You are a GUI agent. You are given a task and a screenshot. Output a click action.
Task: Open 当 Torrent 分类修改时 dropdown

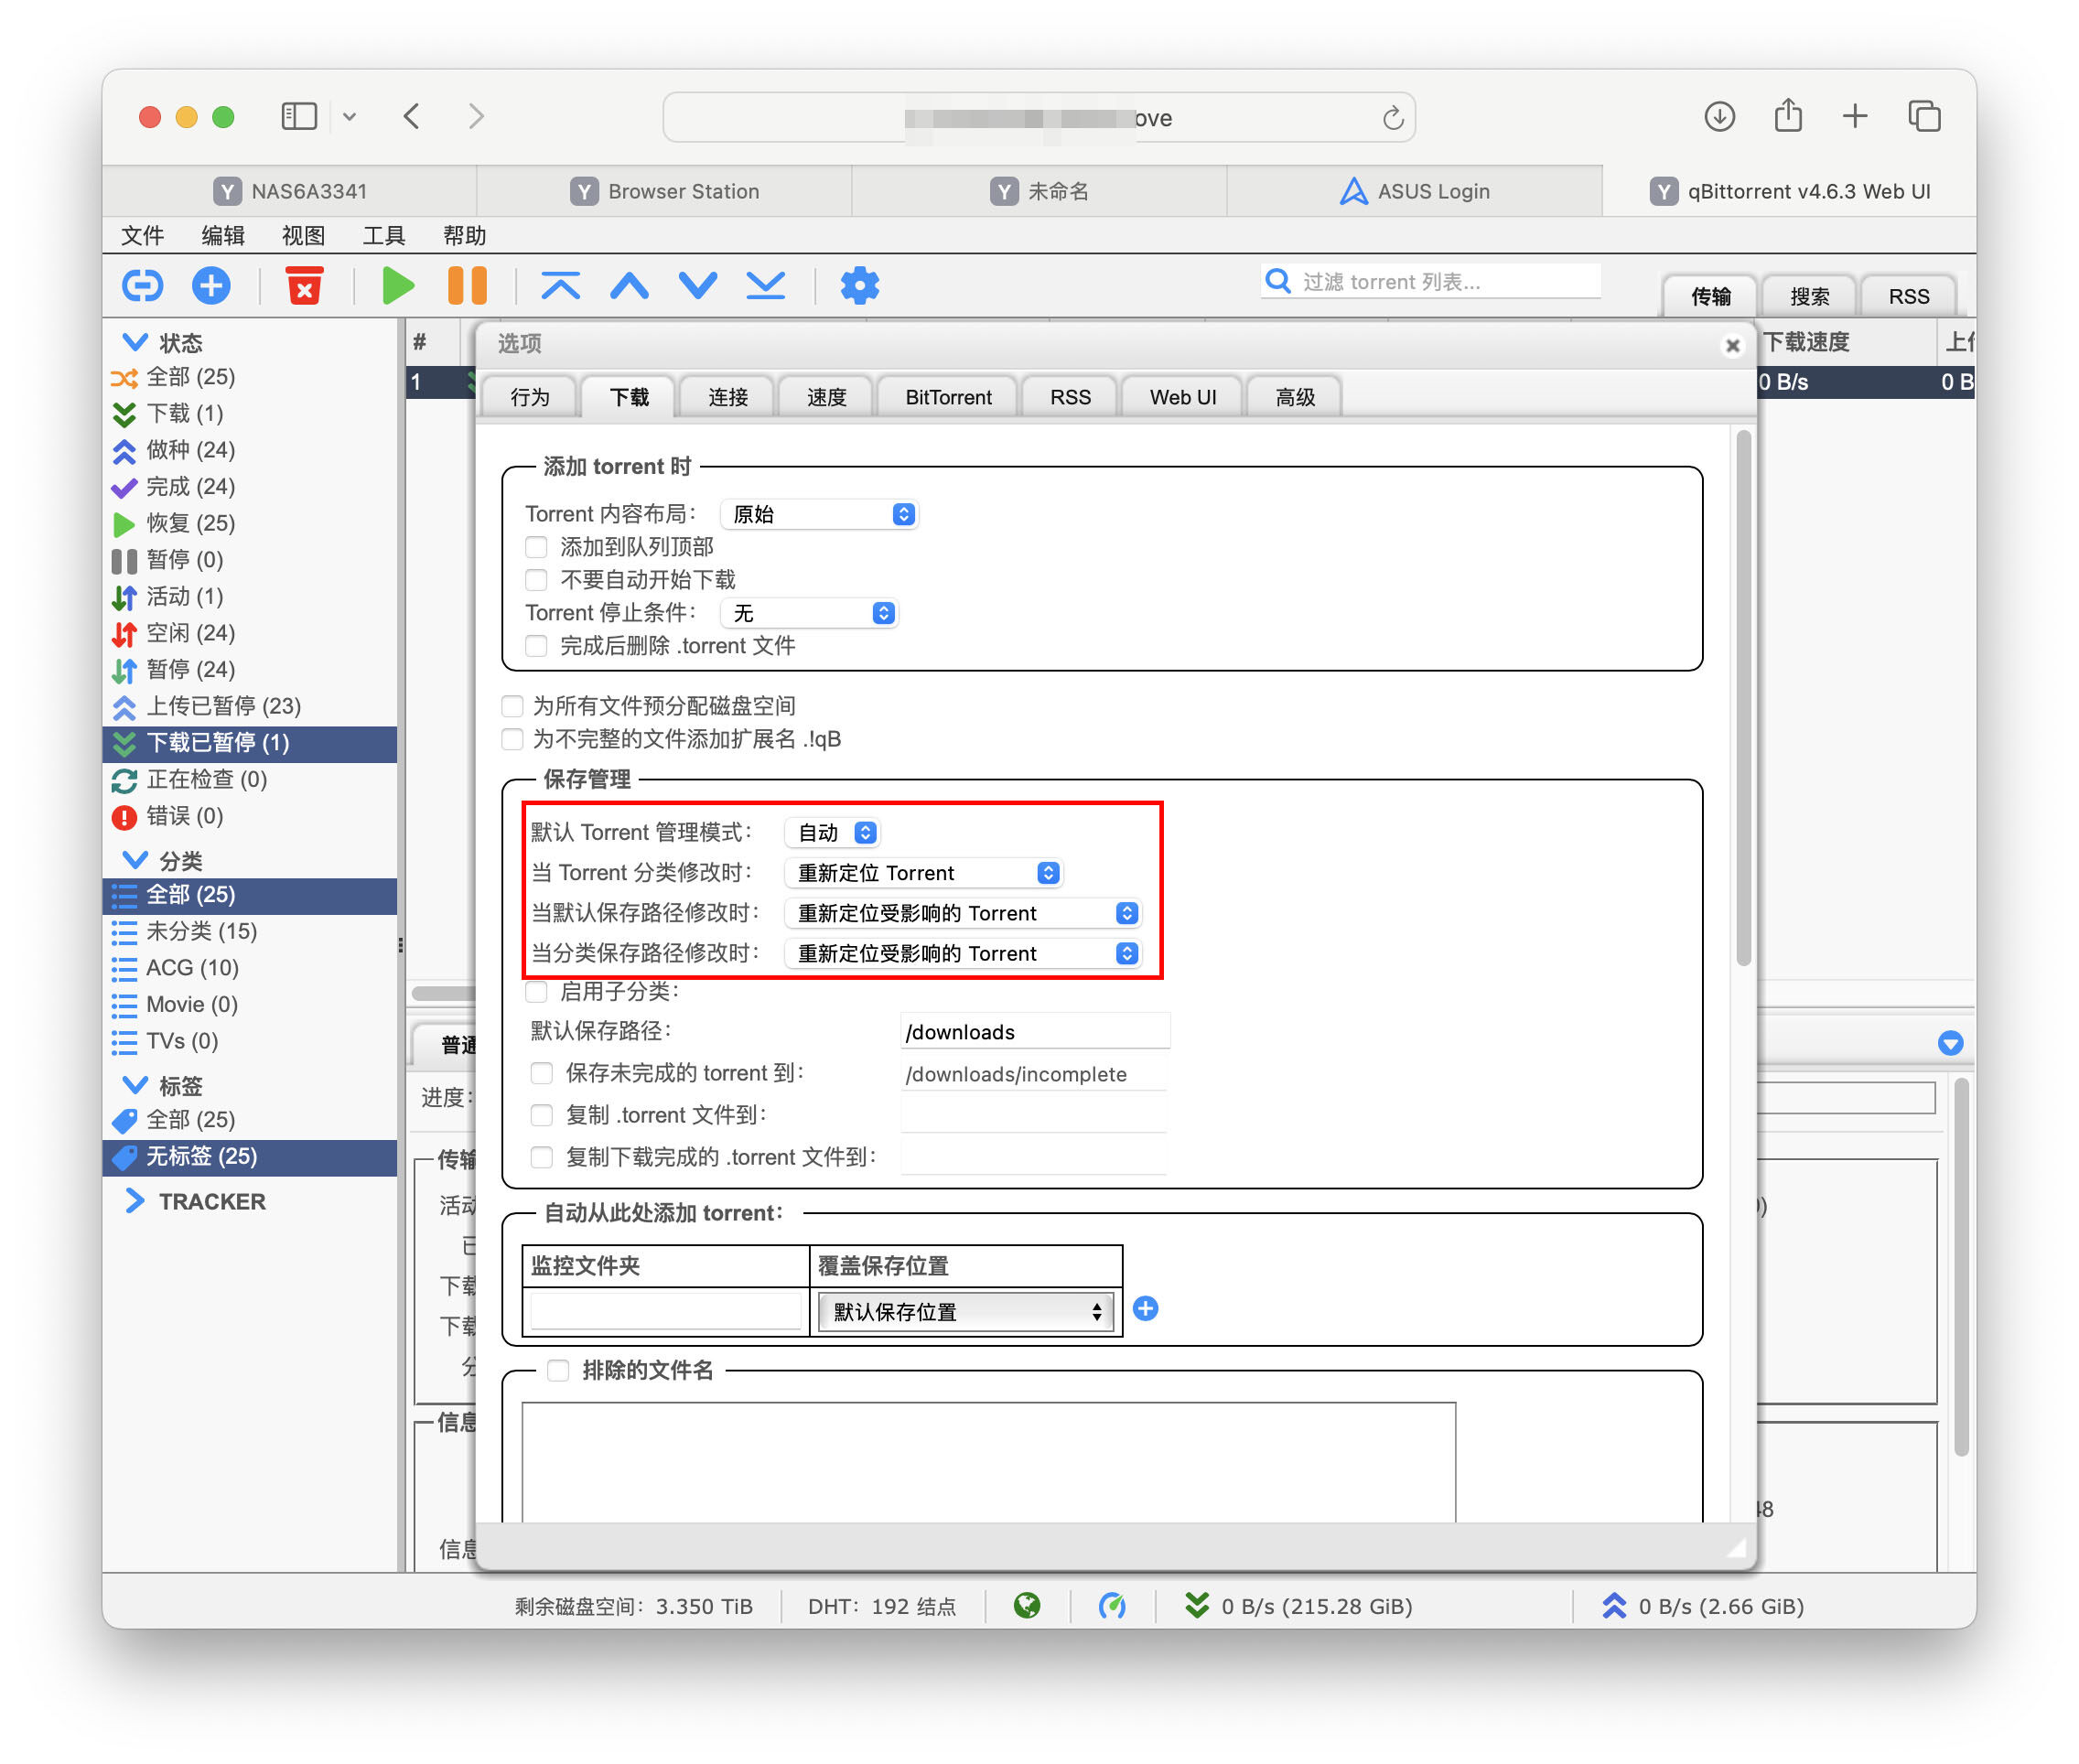click(x=923, y=873)
